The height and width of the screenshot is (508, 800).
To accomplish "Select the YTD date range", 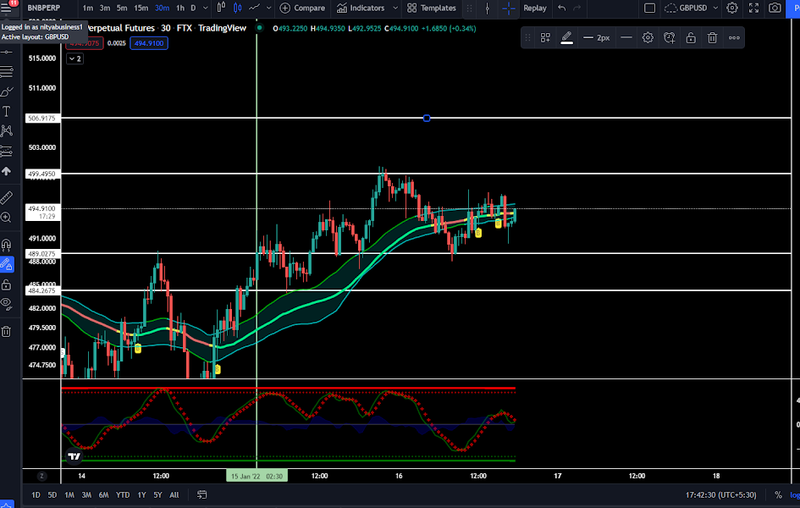I will [x=122, y=495].
